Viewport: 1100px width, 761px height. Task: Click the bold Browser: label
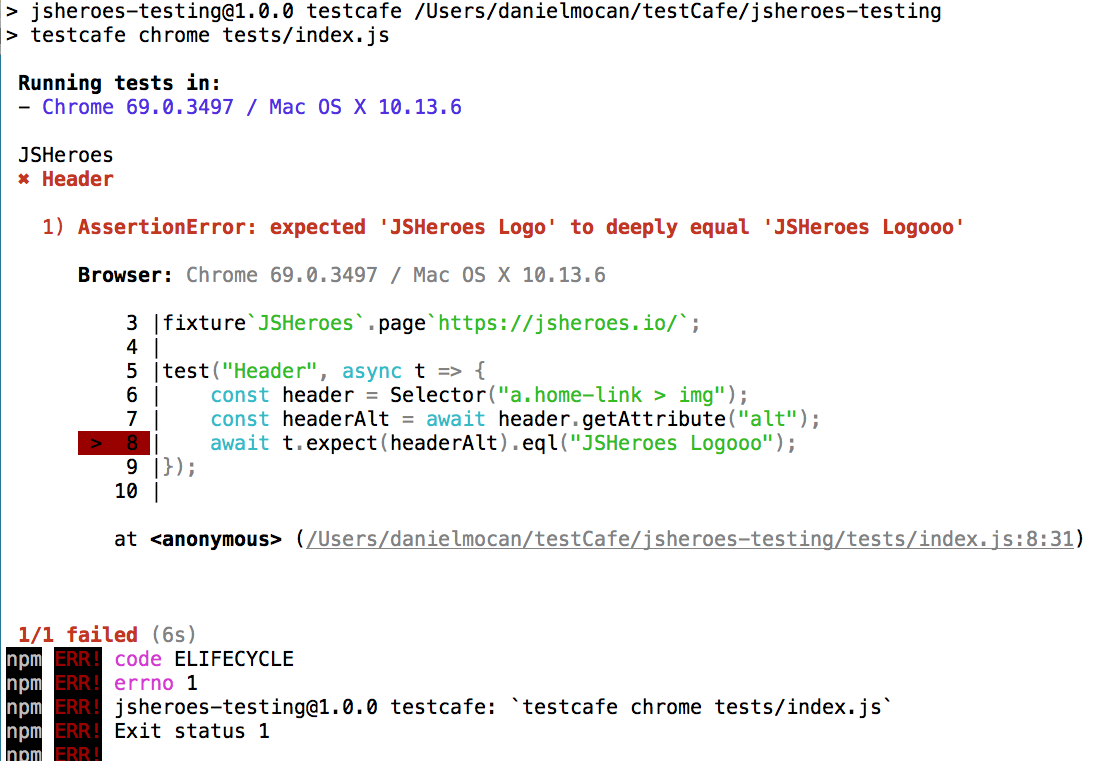(125, 275)
